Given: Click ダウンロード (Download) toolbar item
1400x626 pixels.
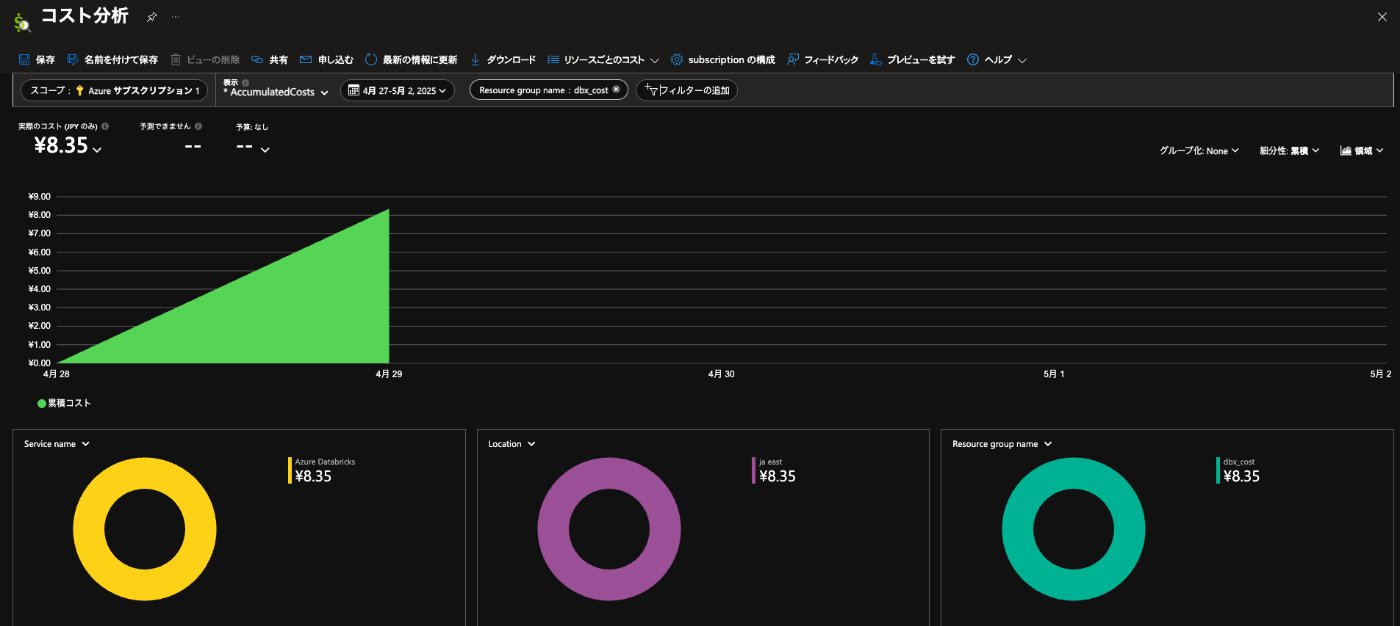Looking at the screenshot, I should coord(502,60).
